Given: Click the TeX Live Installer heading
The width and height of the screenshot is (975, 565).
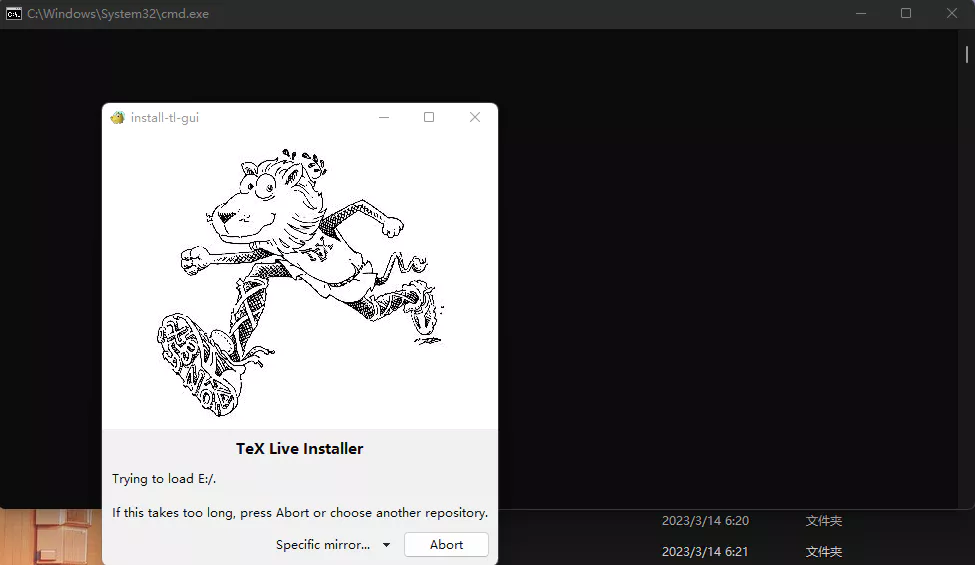Looking at the screenshot, I should 300,449.
